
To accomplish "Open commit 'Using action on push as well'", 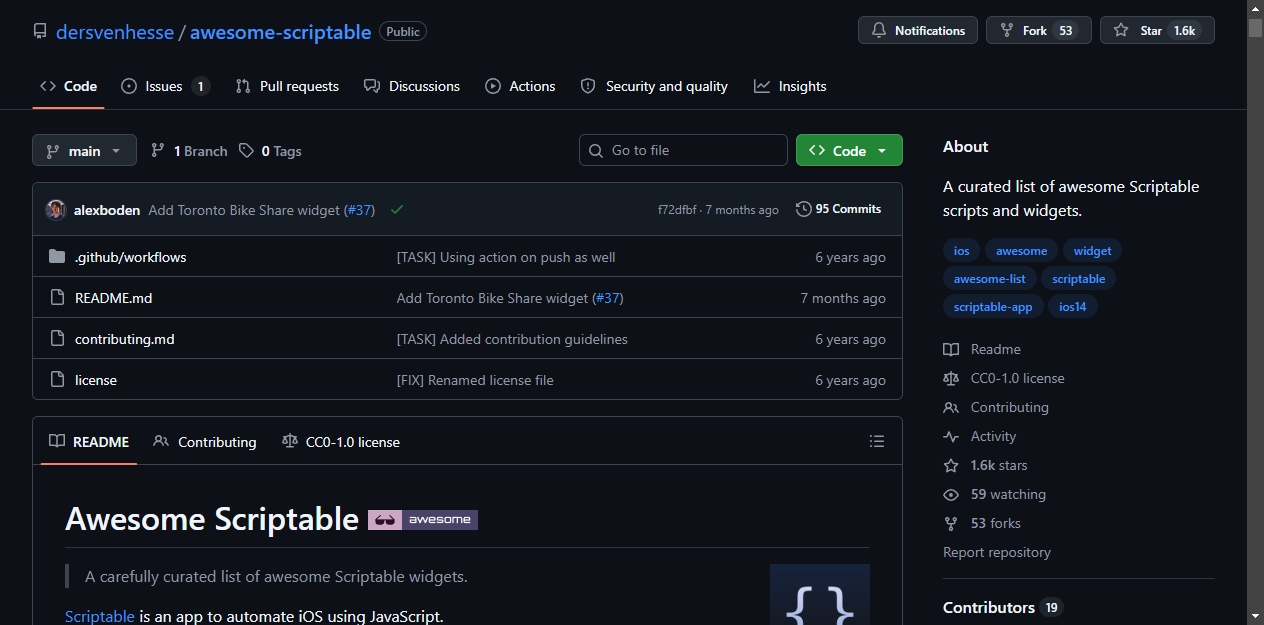I will click(x=506, y=257).
